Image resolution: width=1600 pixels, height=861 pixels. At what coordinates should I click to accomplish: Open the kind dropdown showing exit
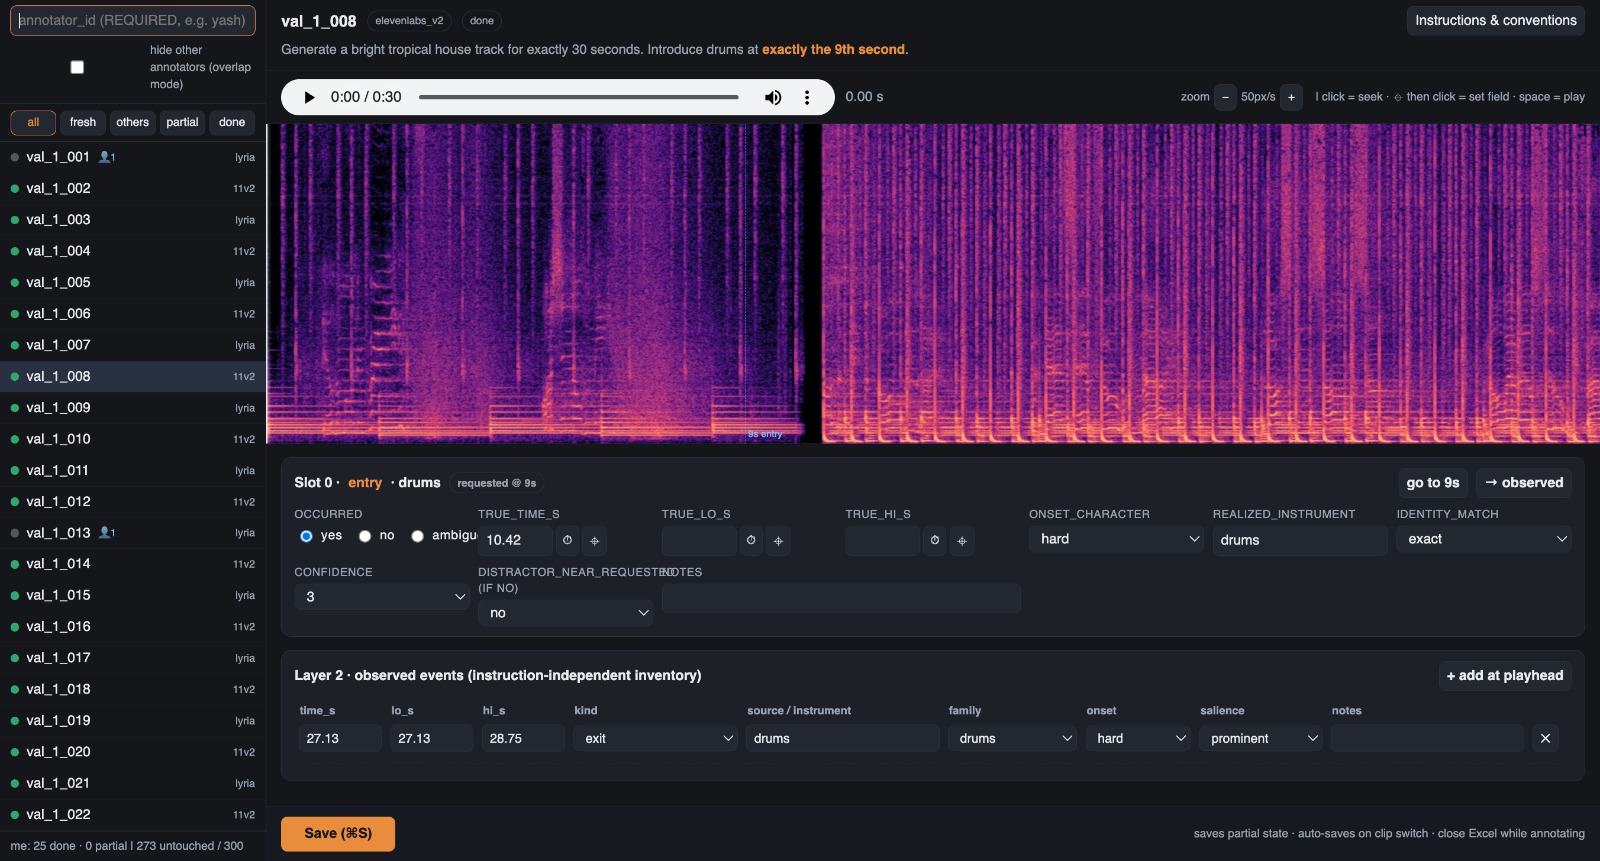(x=656, y=738)
